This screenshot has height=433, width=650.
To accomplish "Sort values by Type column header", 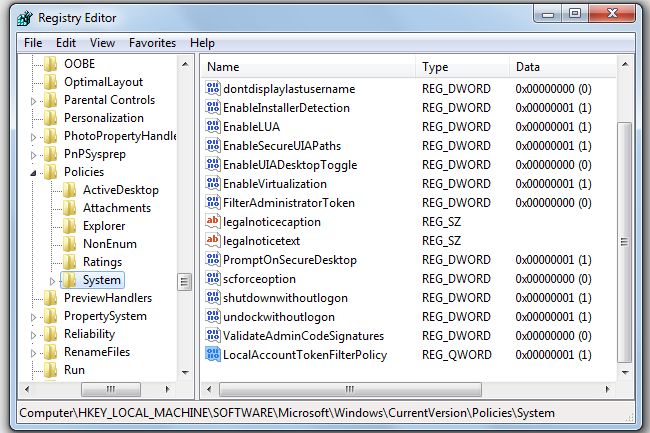I will click(462, 67).
